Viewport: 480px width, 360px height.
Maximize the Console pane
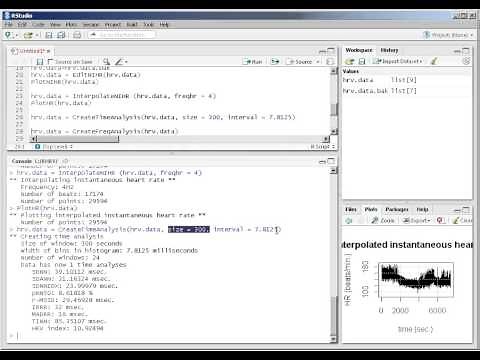[331, 161]
